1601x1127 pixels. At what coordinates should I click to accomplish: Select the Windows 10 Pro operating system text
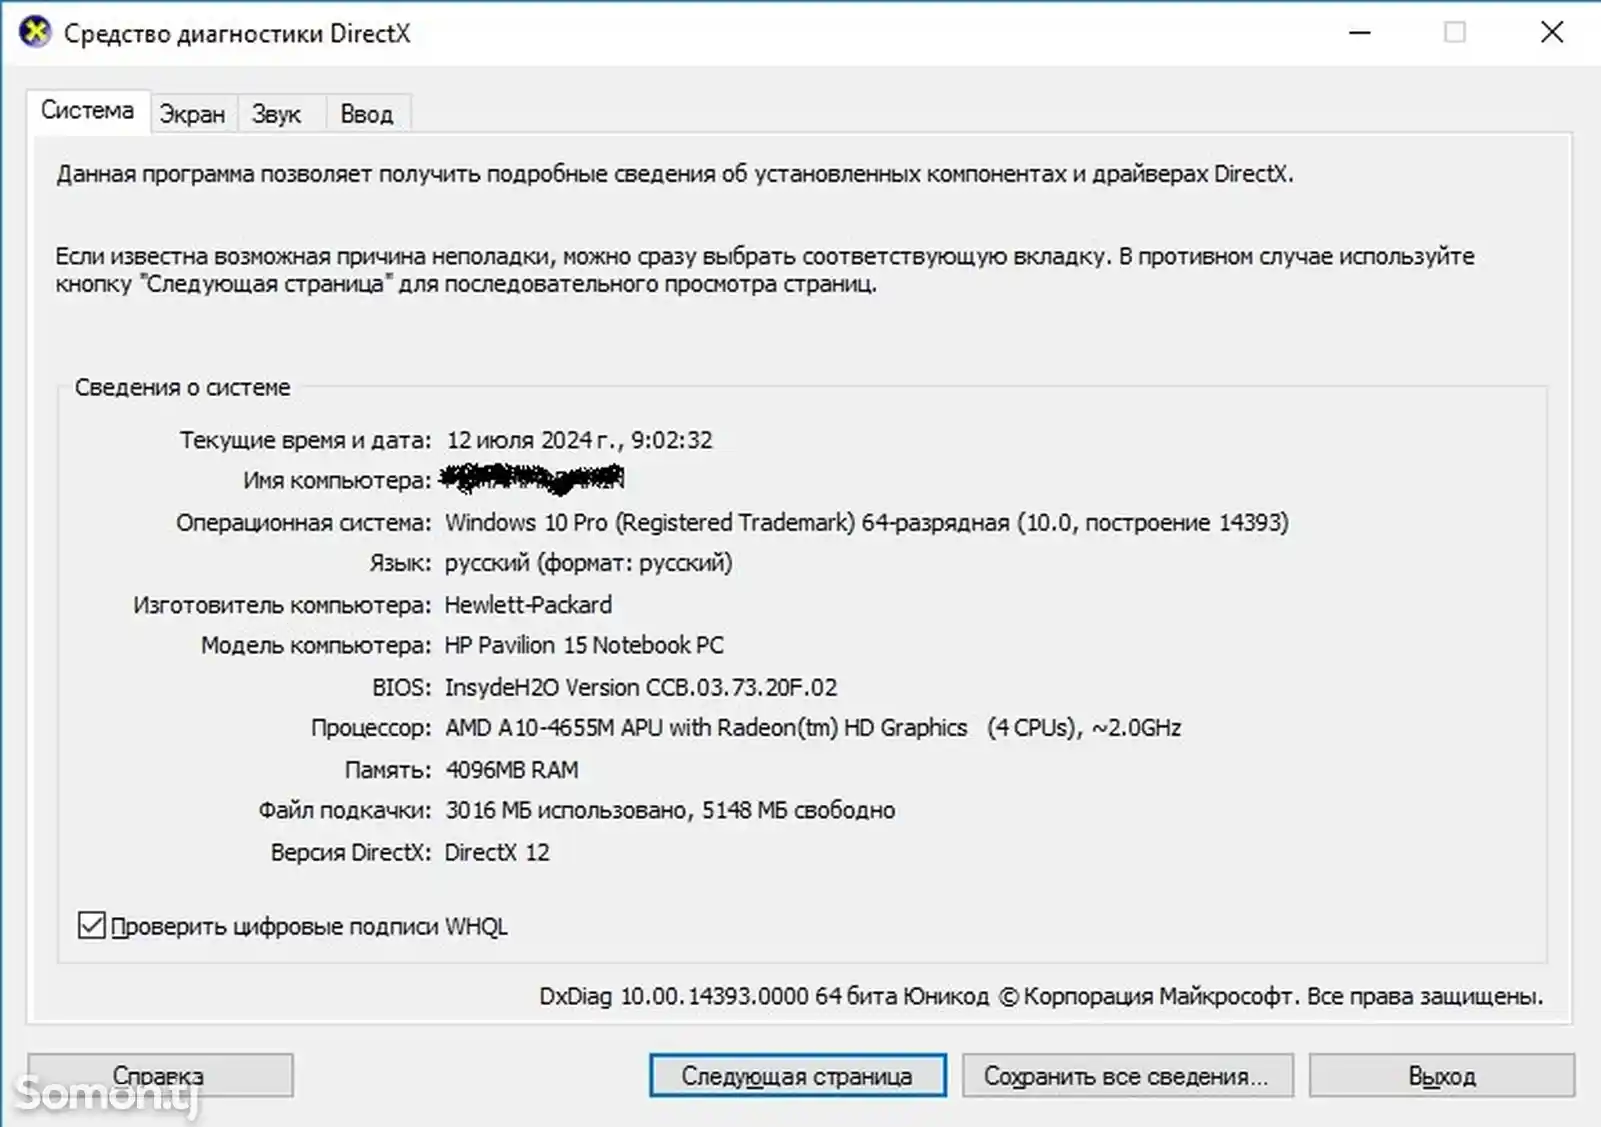(866, 522)
